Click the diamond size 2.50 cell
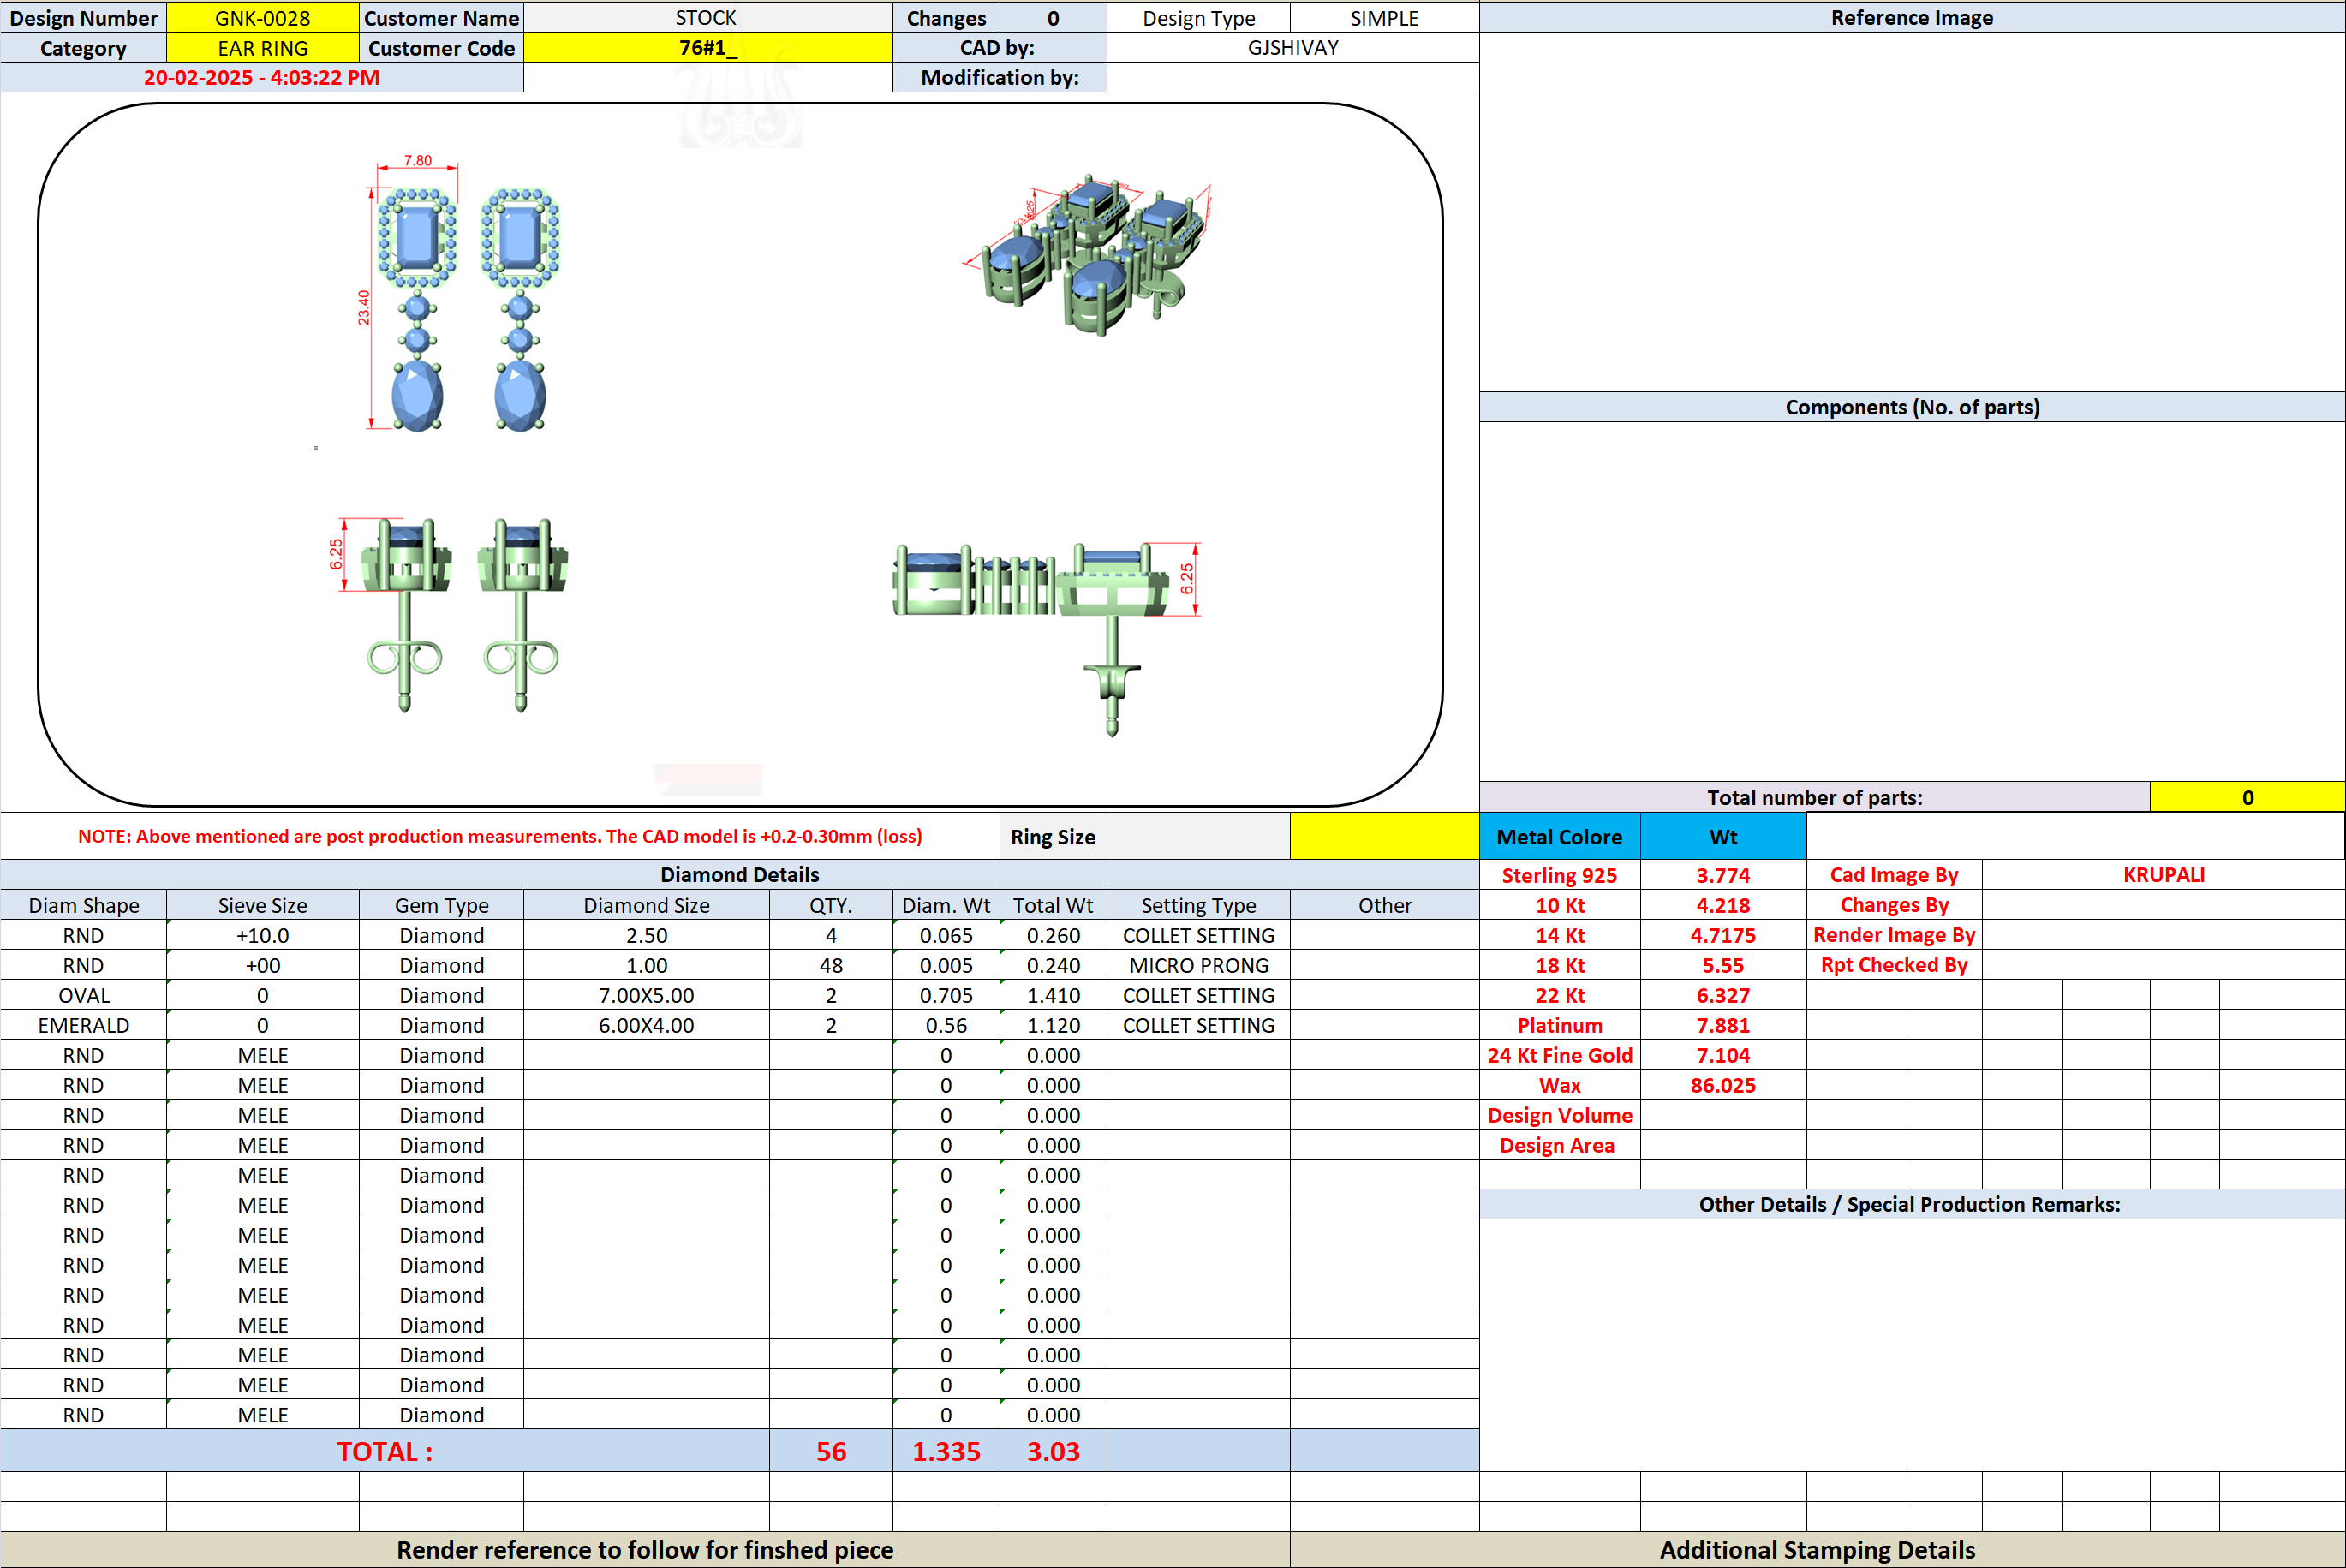The height and width of the screenshot is (1568, 2346). 646,935
